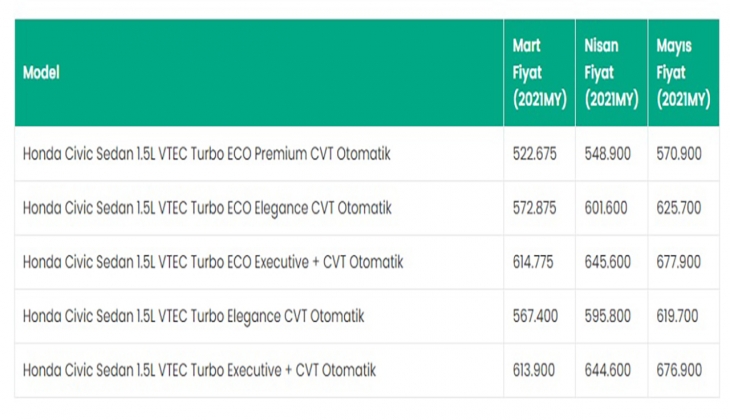
Task: Click the 625.700 May price
Action: [x=679, y=208]
